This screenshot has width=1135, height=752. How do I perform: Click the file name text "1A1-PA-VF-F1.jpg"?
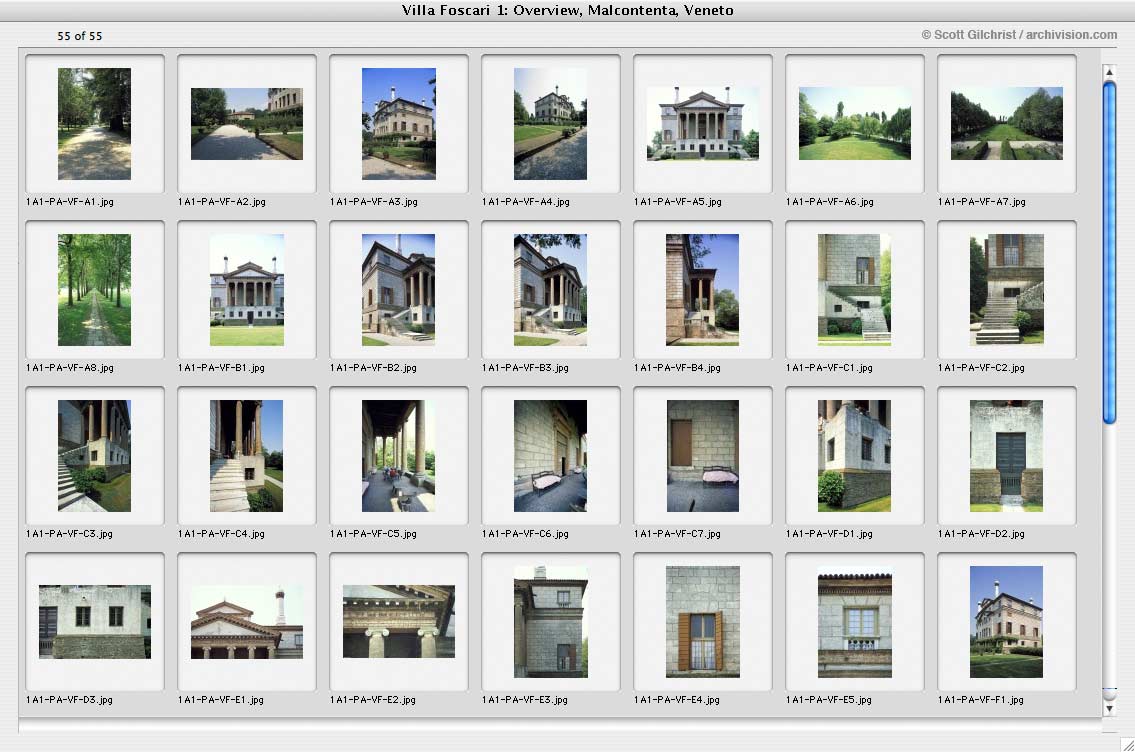[981, 700]
